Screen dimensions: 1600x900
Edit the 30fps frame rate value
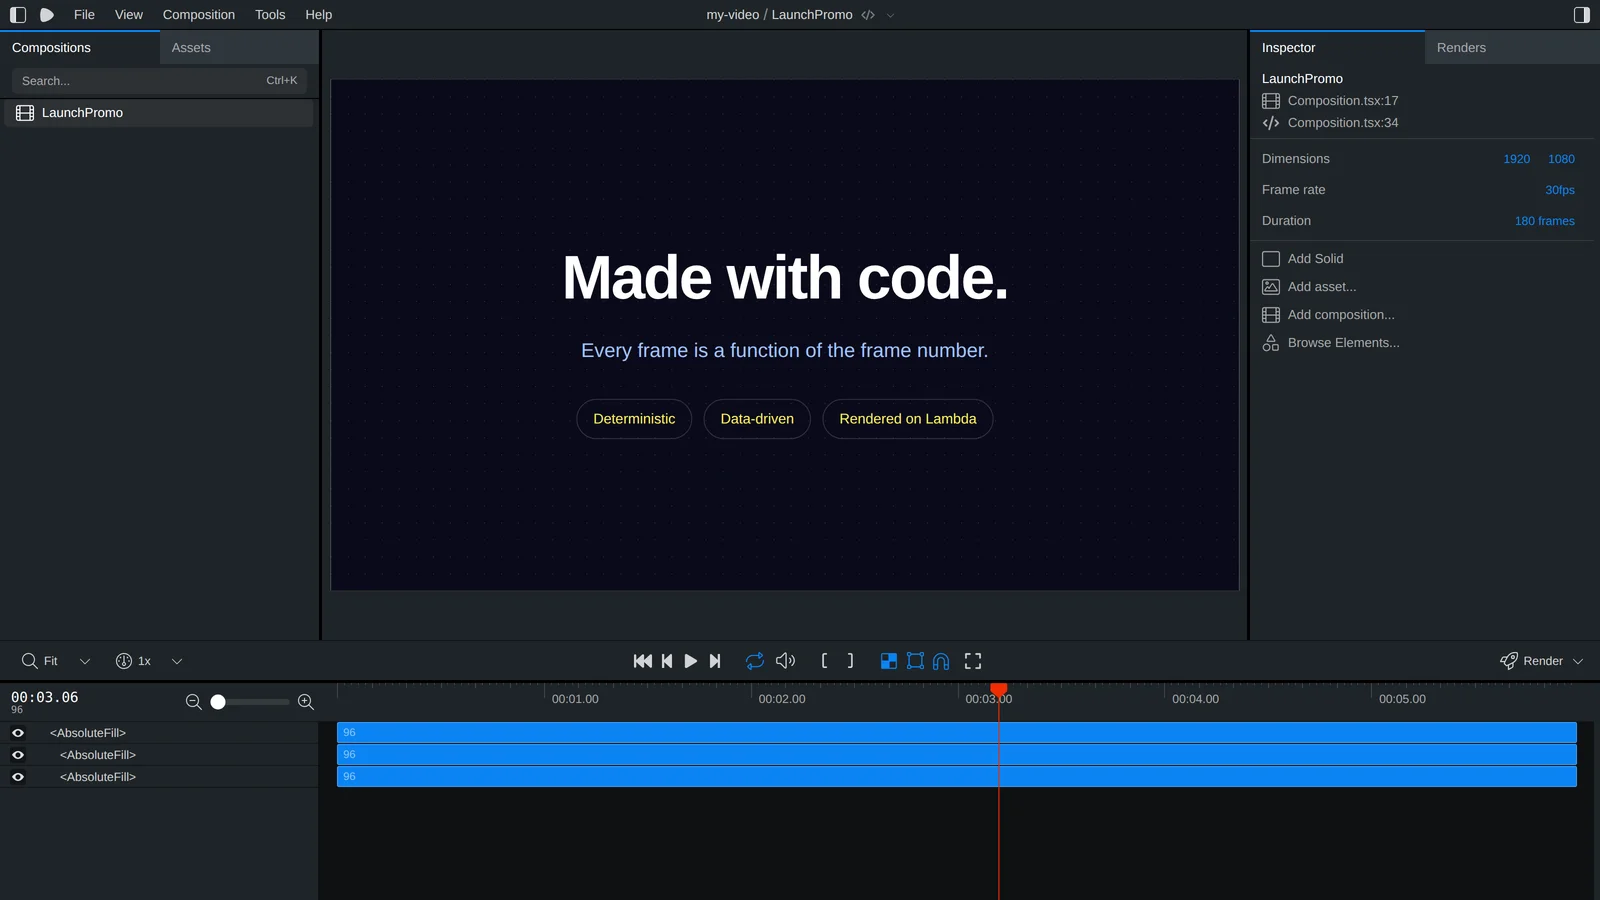tap(1560, 190)
